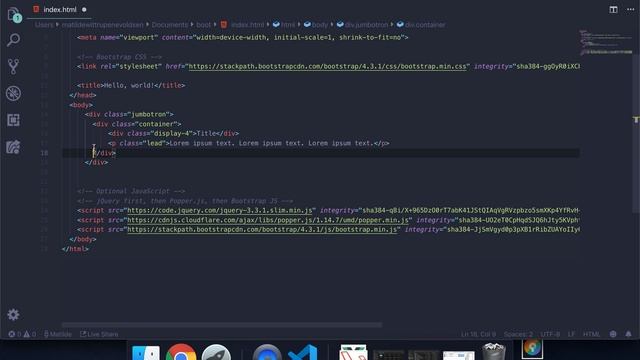The height and width of the screenshot is (360, 640).
Task: Select the index.html editor tab
Action: pyautogui.click(x=60, y=9)
